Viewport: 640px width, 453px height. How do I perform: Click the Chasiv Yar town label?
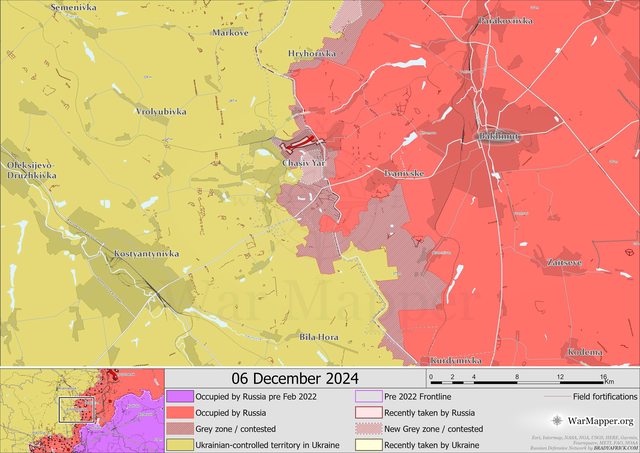coord(304,162)
